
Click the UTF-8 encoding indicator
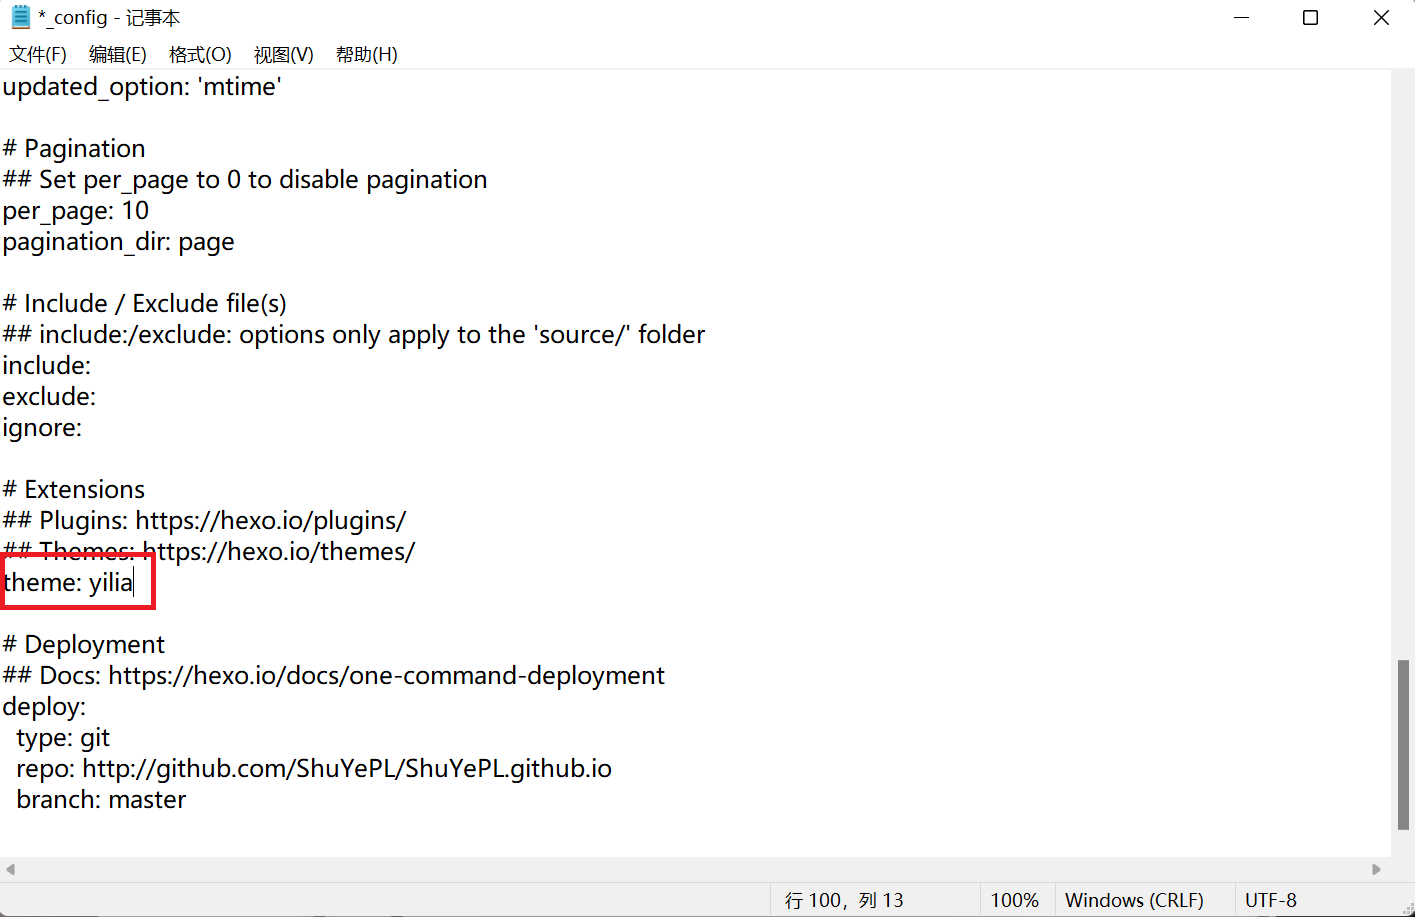1270,900
